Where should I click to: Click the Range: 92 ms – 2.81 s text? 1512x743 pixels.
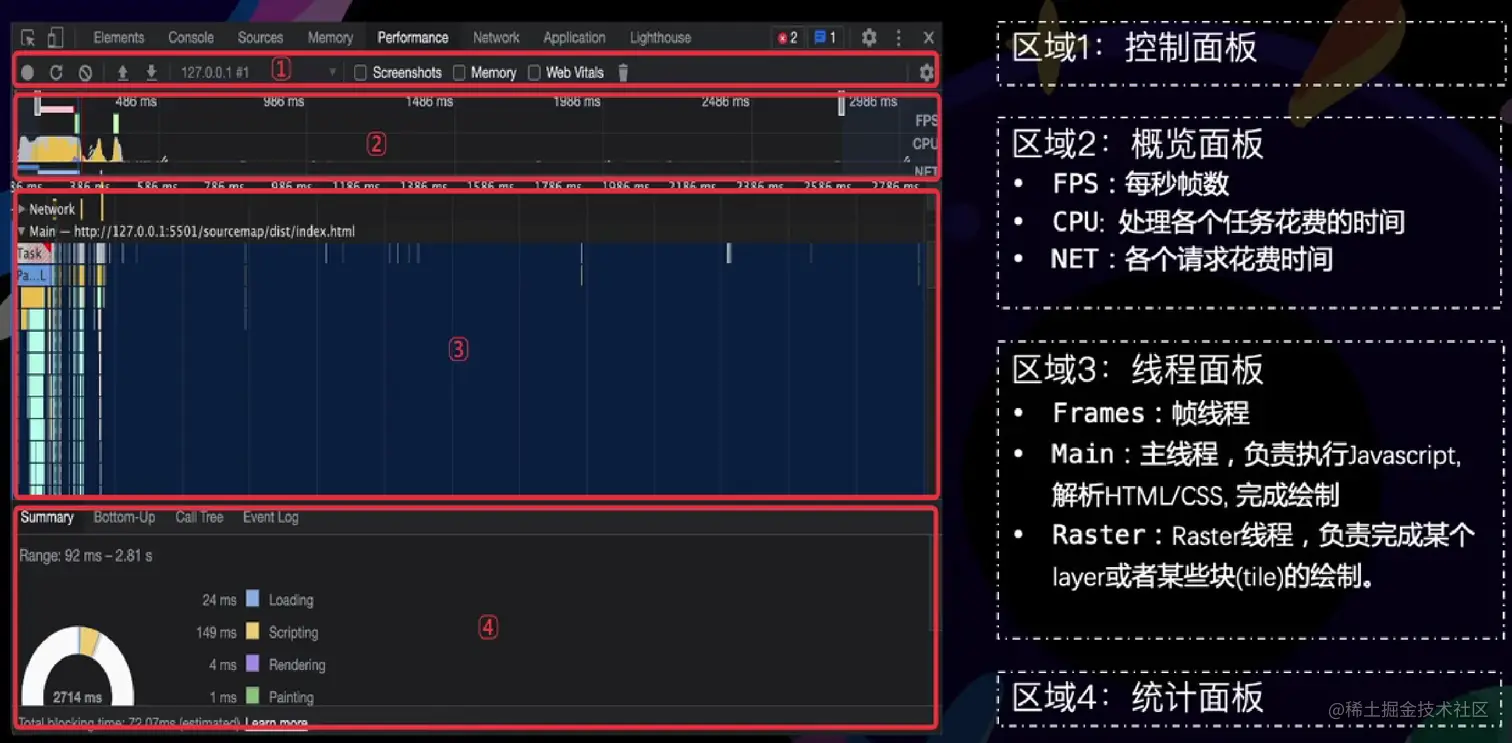[86, 555]
